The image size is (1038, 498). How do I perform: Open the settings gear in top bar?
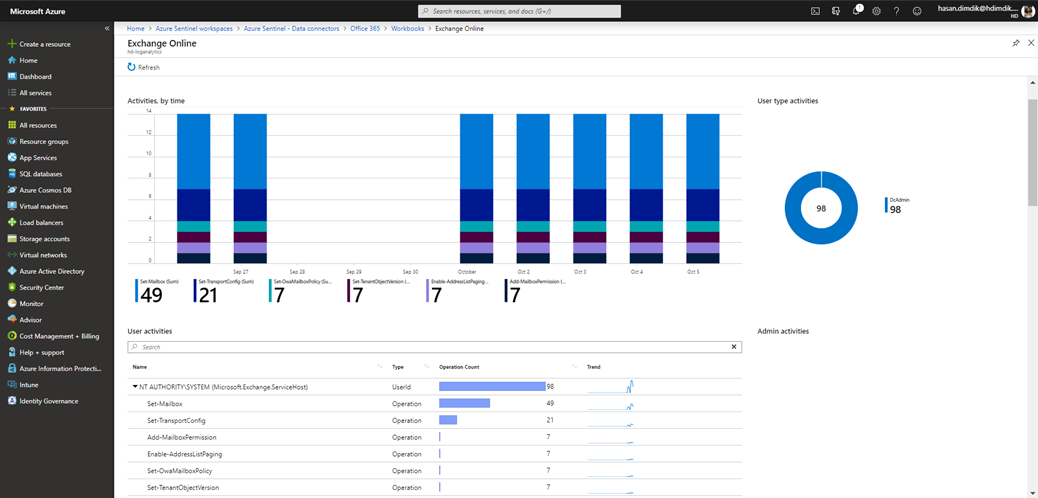[876, 11]
